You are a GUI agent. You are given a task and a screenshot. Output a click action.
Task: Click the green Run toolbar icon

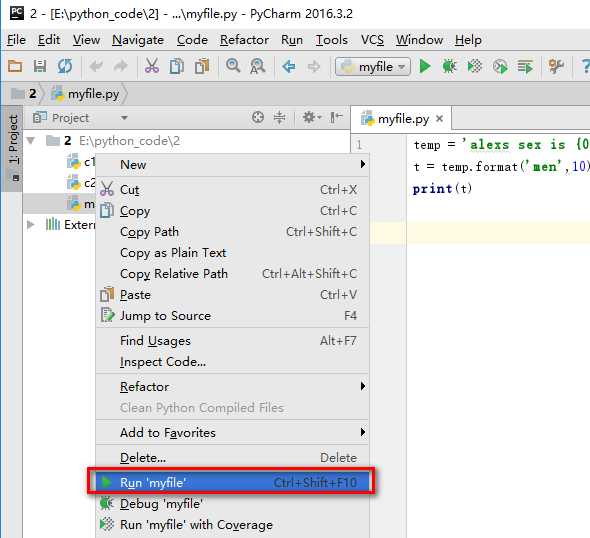425,67
